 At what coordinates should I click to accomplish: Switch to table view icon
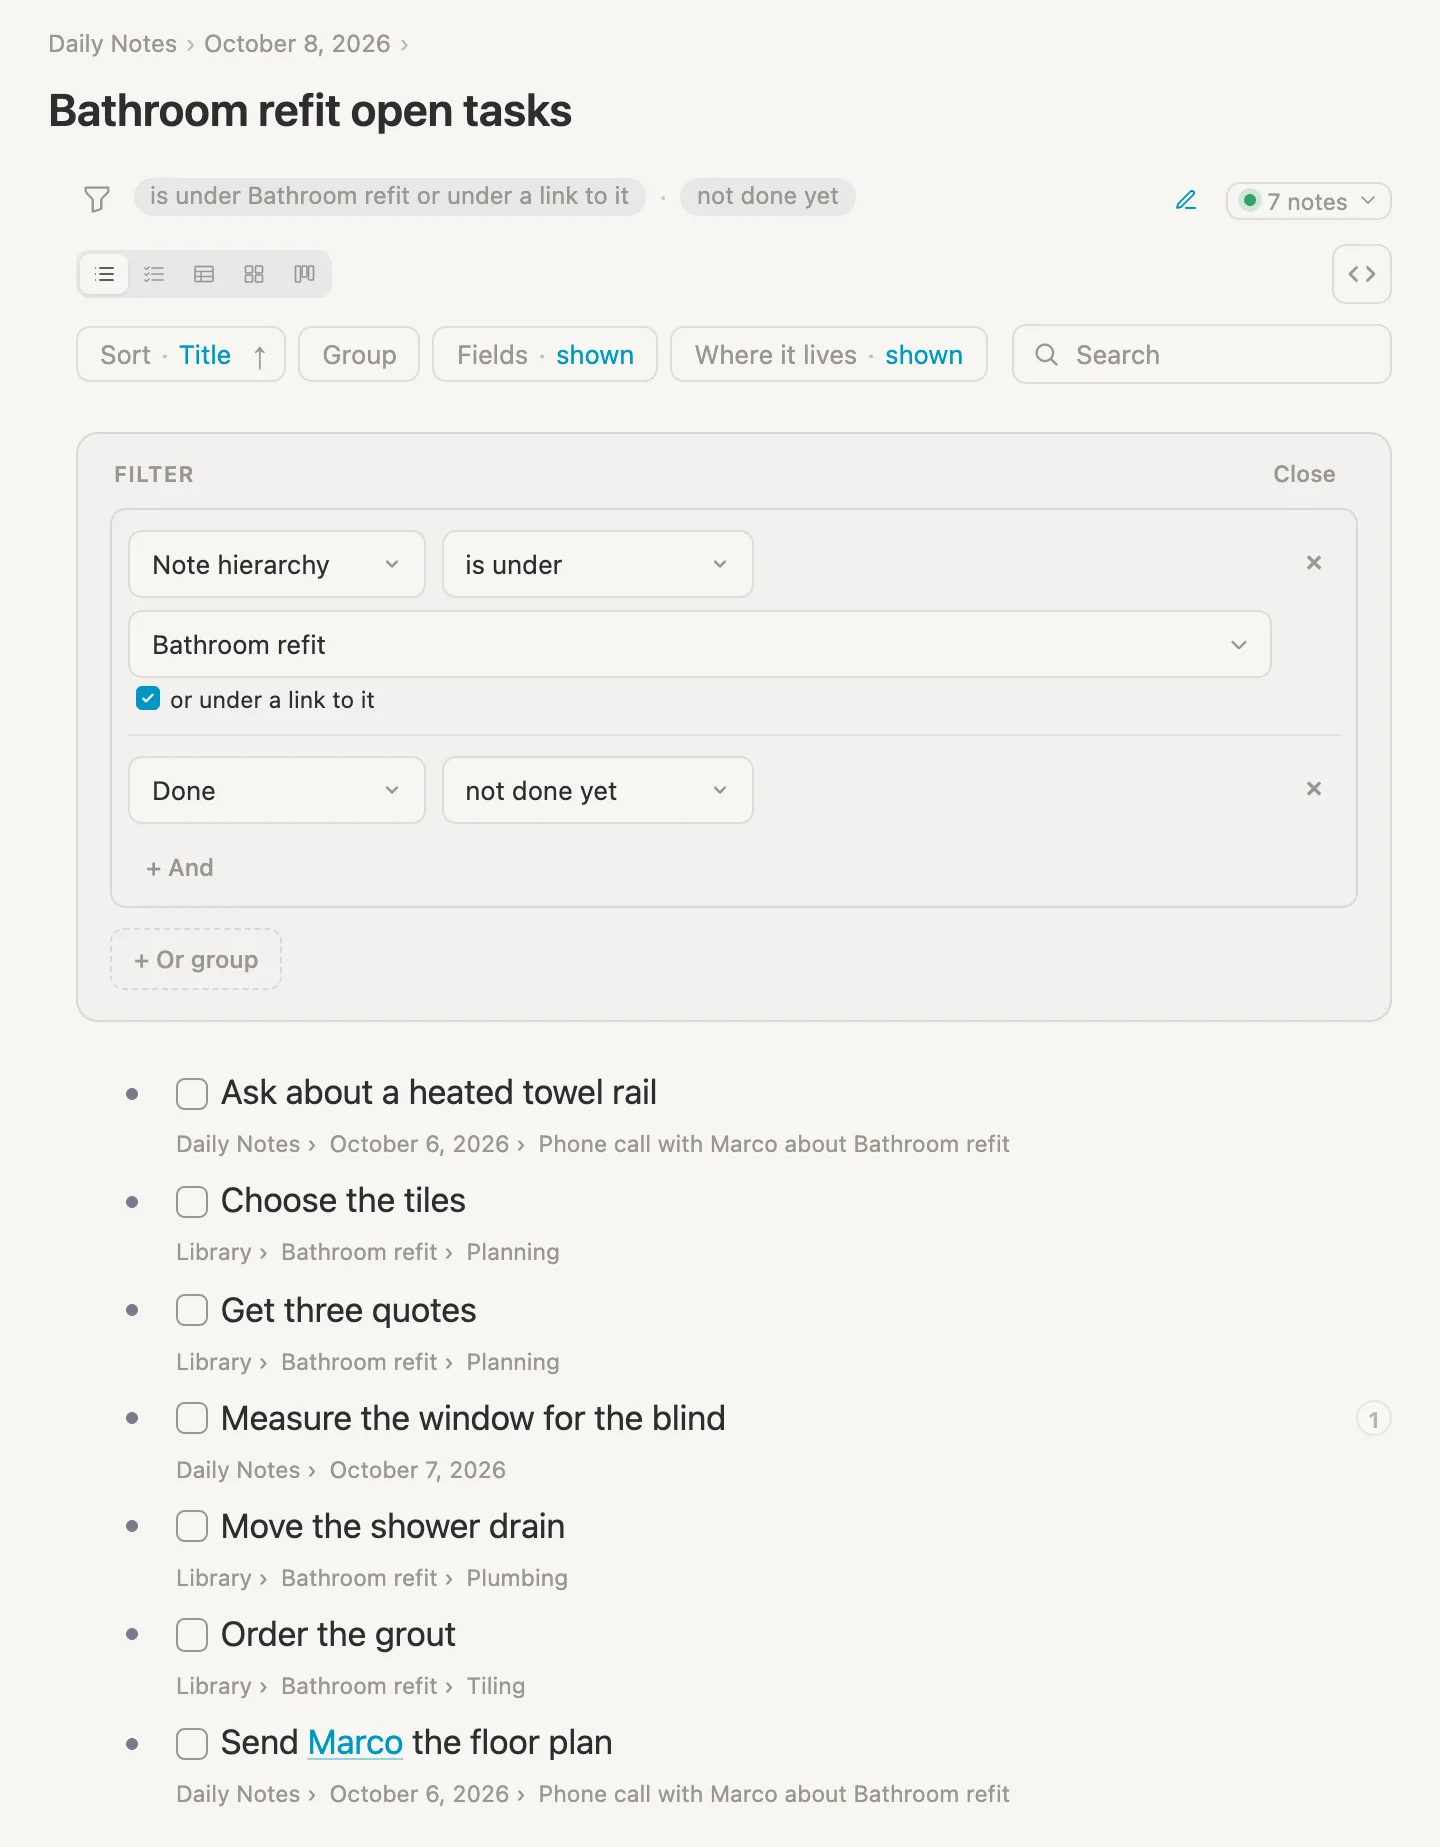tap(204, 274)
